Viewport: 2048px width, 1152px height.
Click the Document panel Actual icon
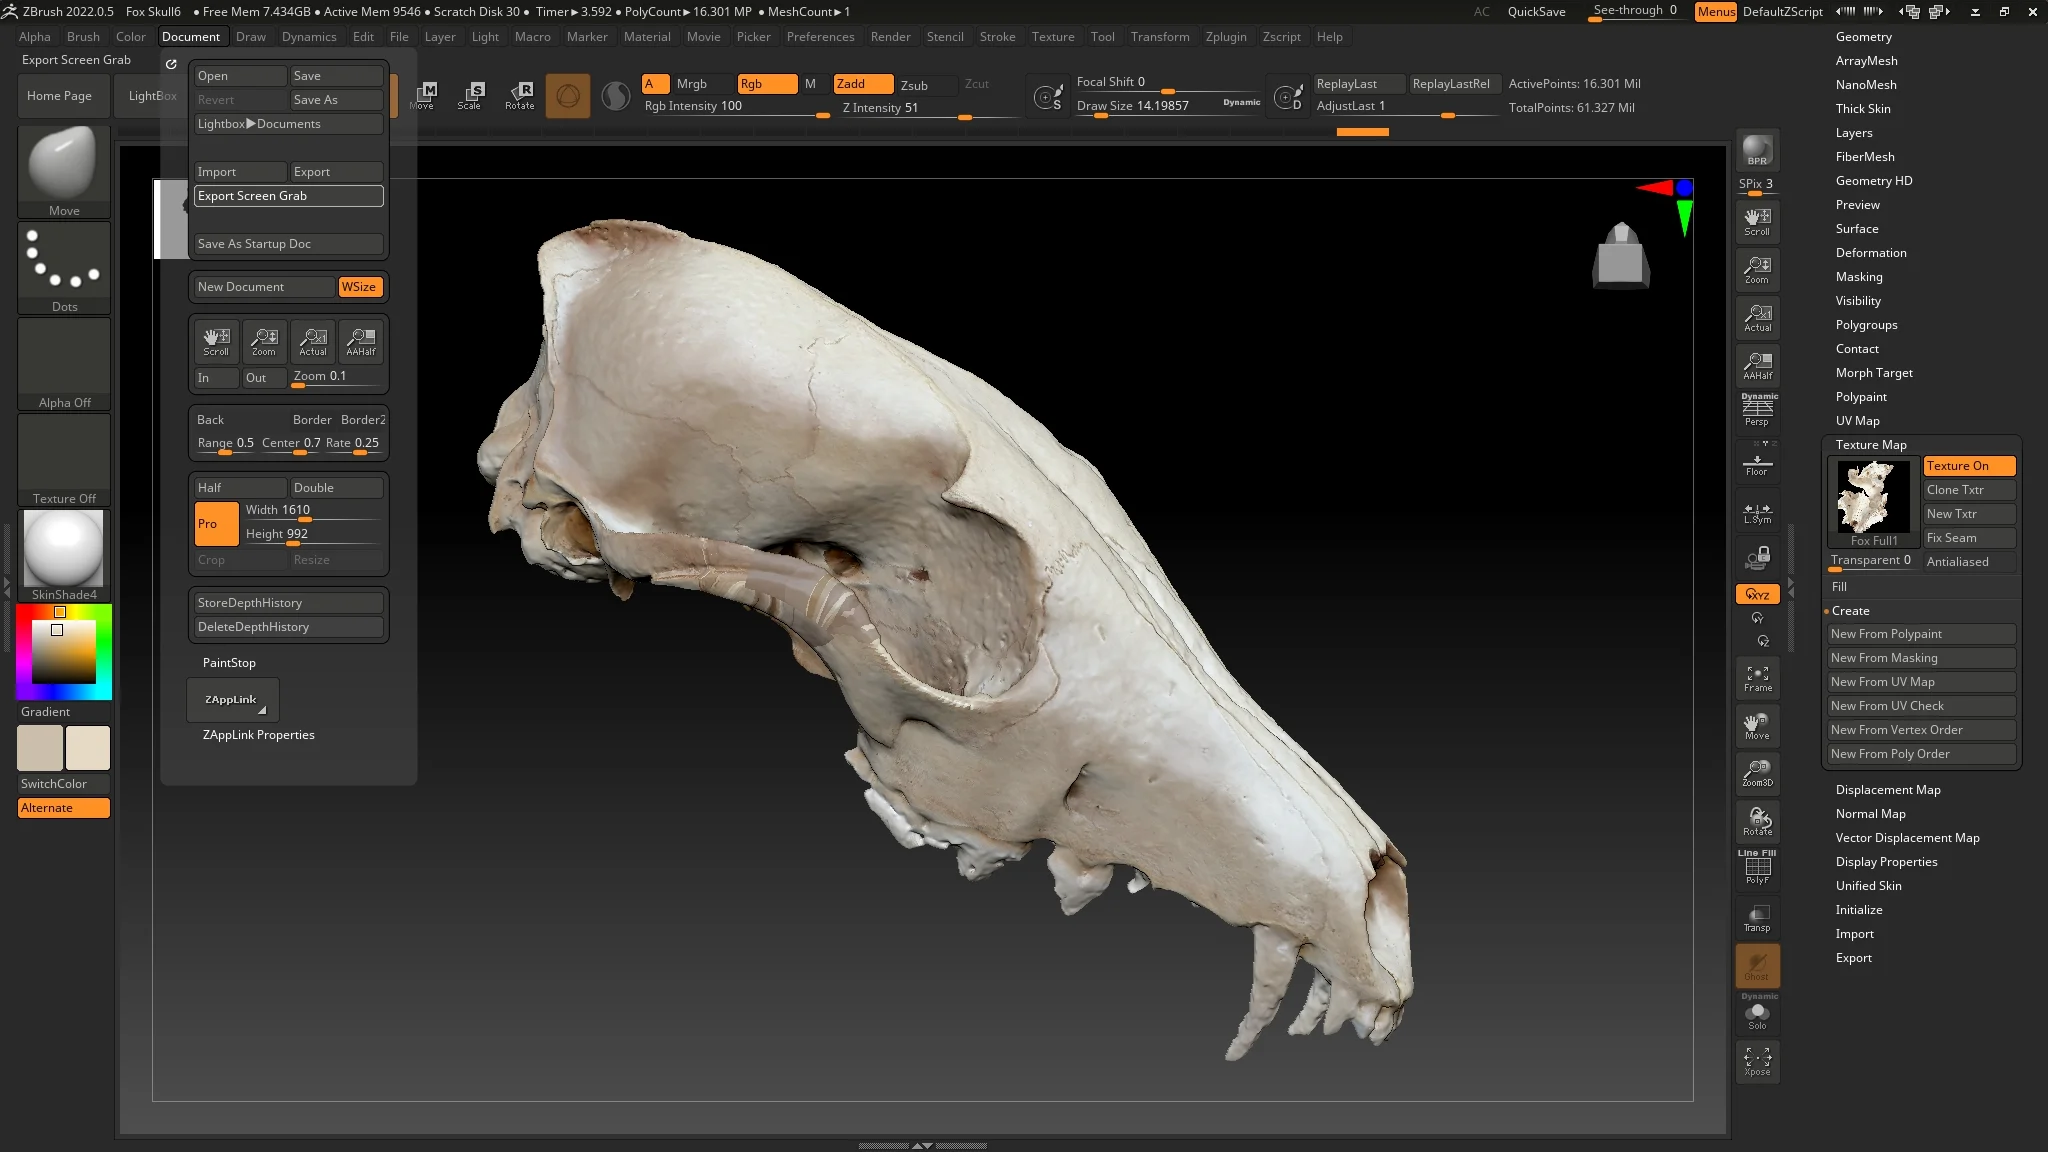coord(313,341)
